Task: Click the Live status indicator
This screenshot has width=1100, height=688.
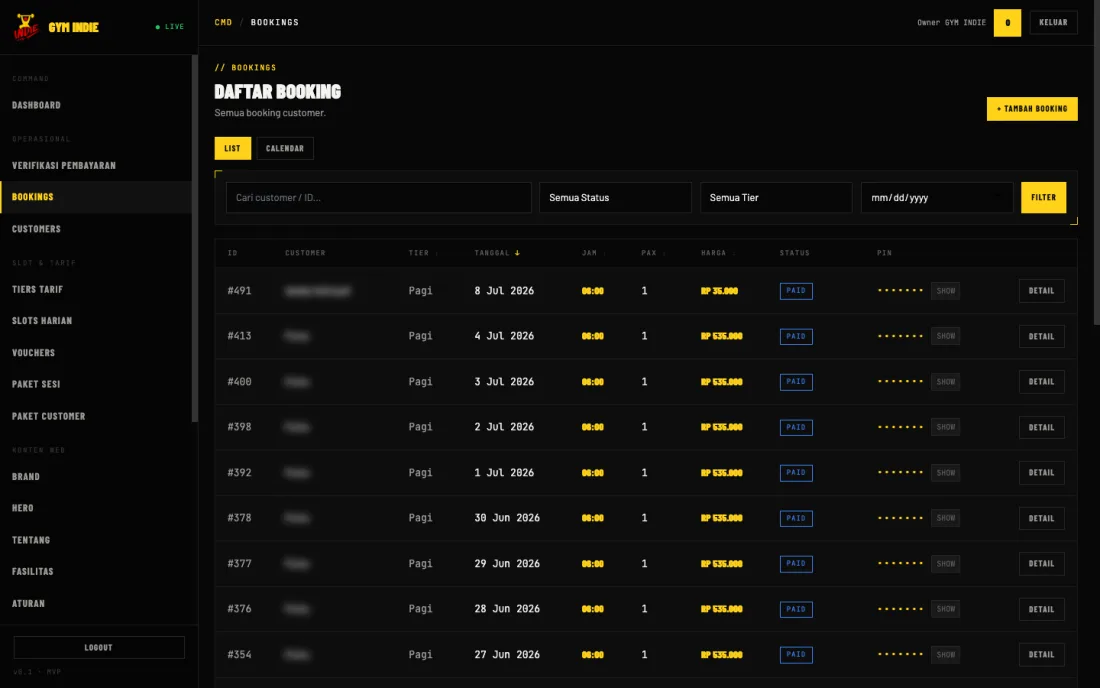Action: (170, 27)
